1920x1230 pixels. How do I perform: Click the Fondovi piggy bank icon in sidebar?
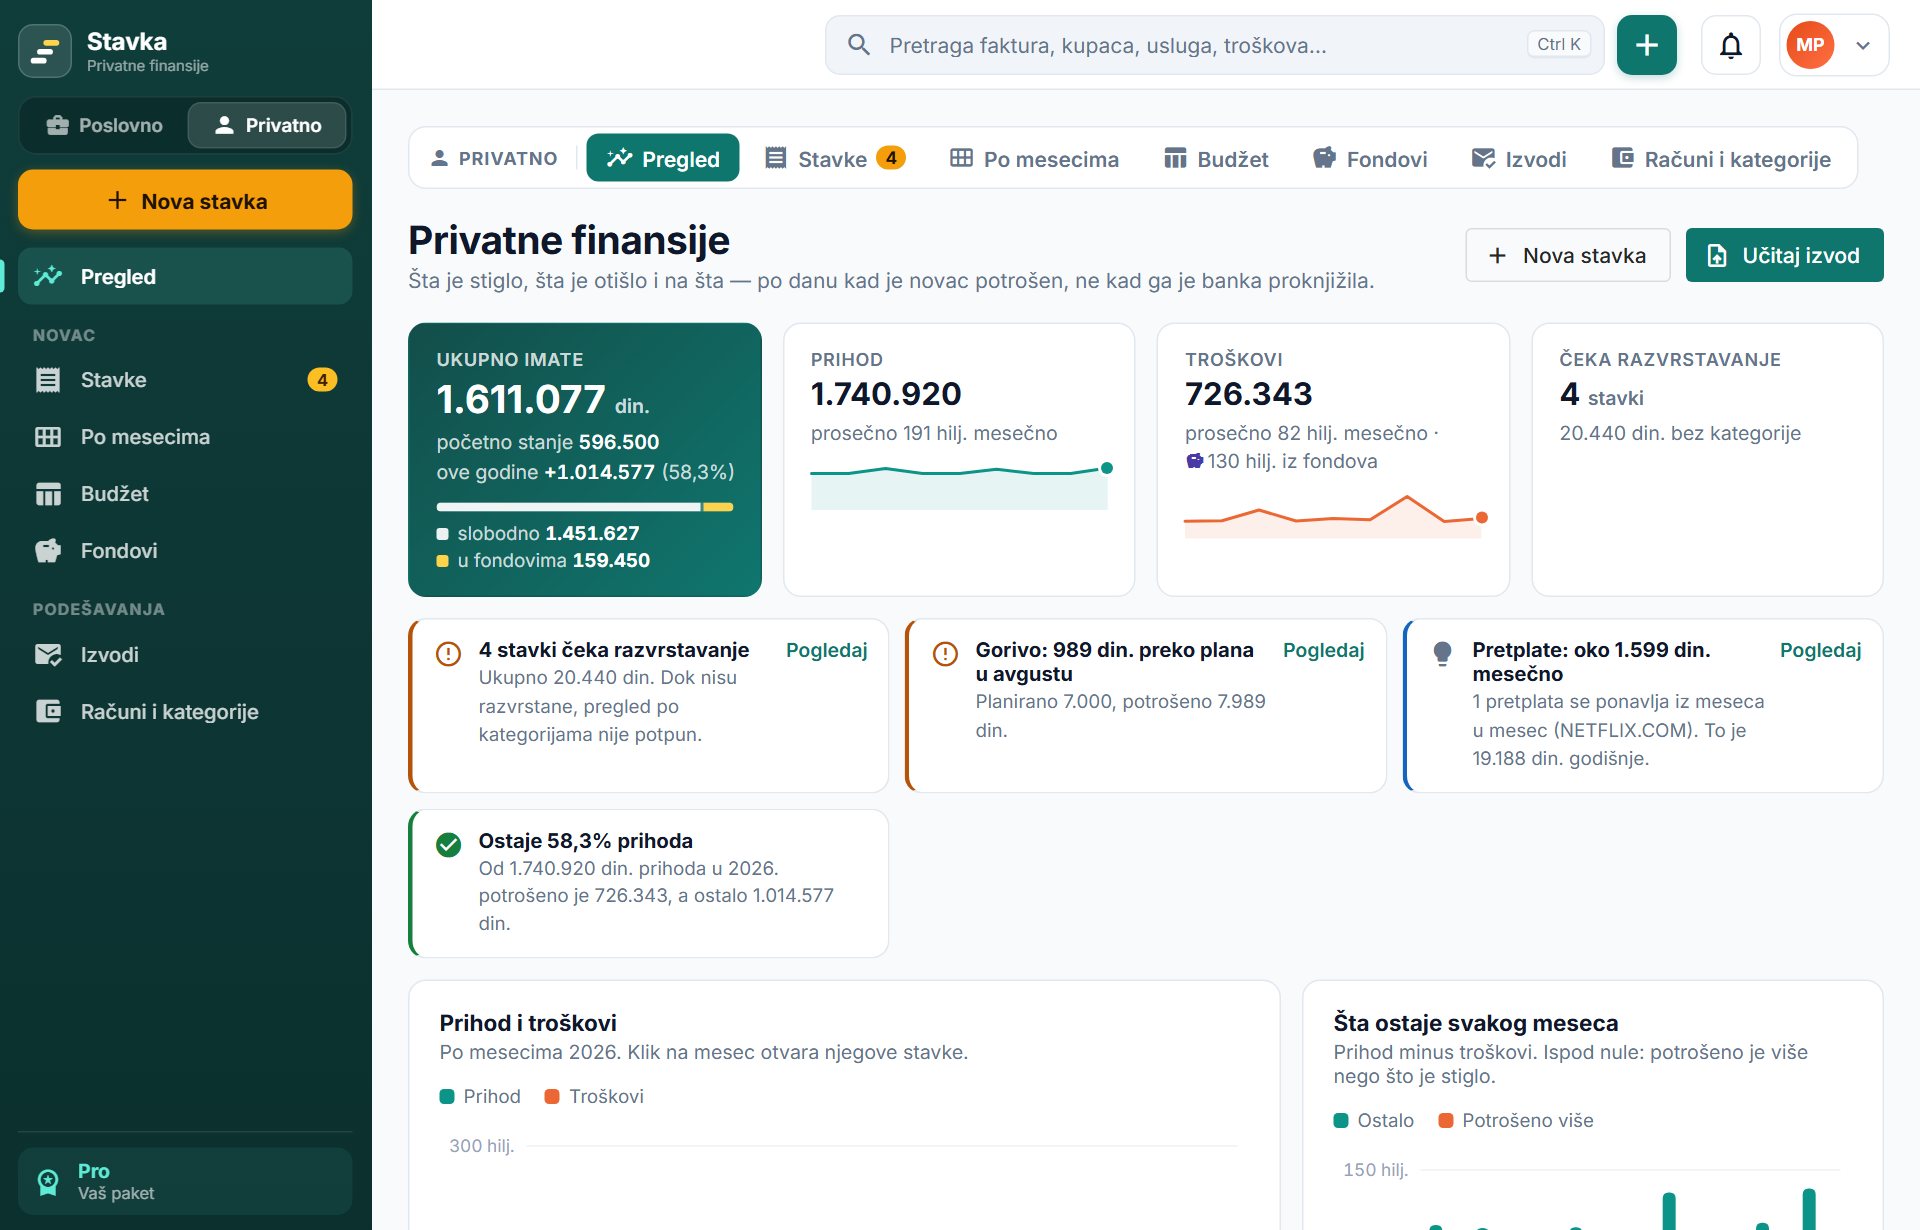(48, 551)
